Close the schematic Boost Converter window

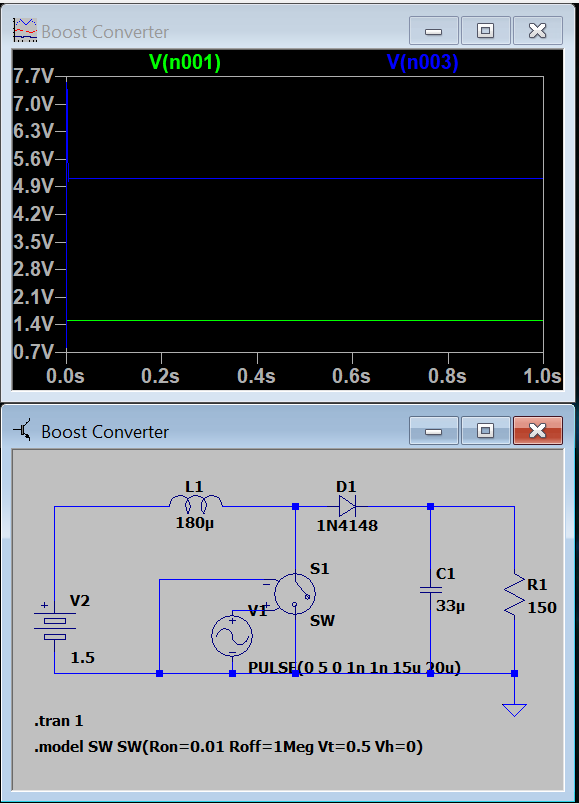click(x=537, y=431)
